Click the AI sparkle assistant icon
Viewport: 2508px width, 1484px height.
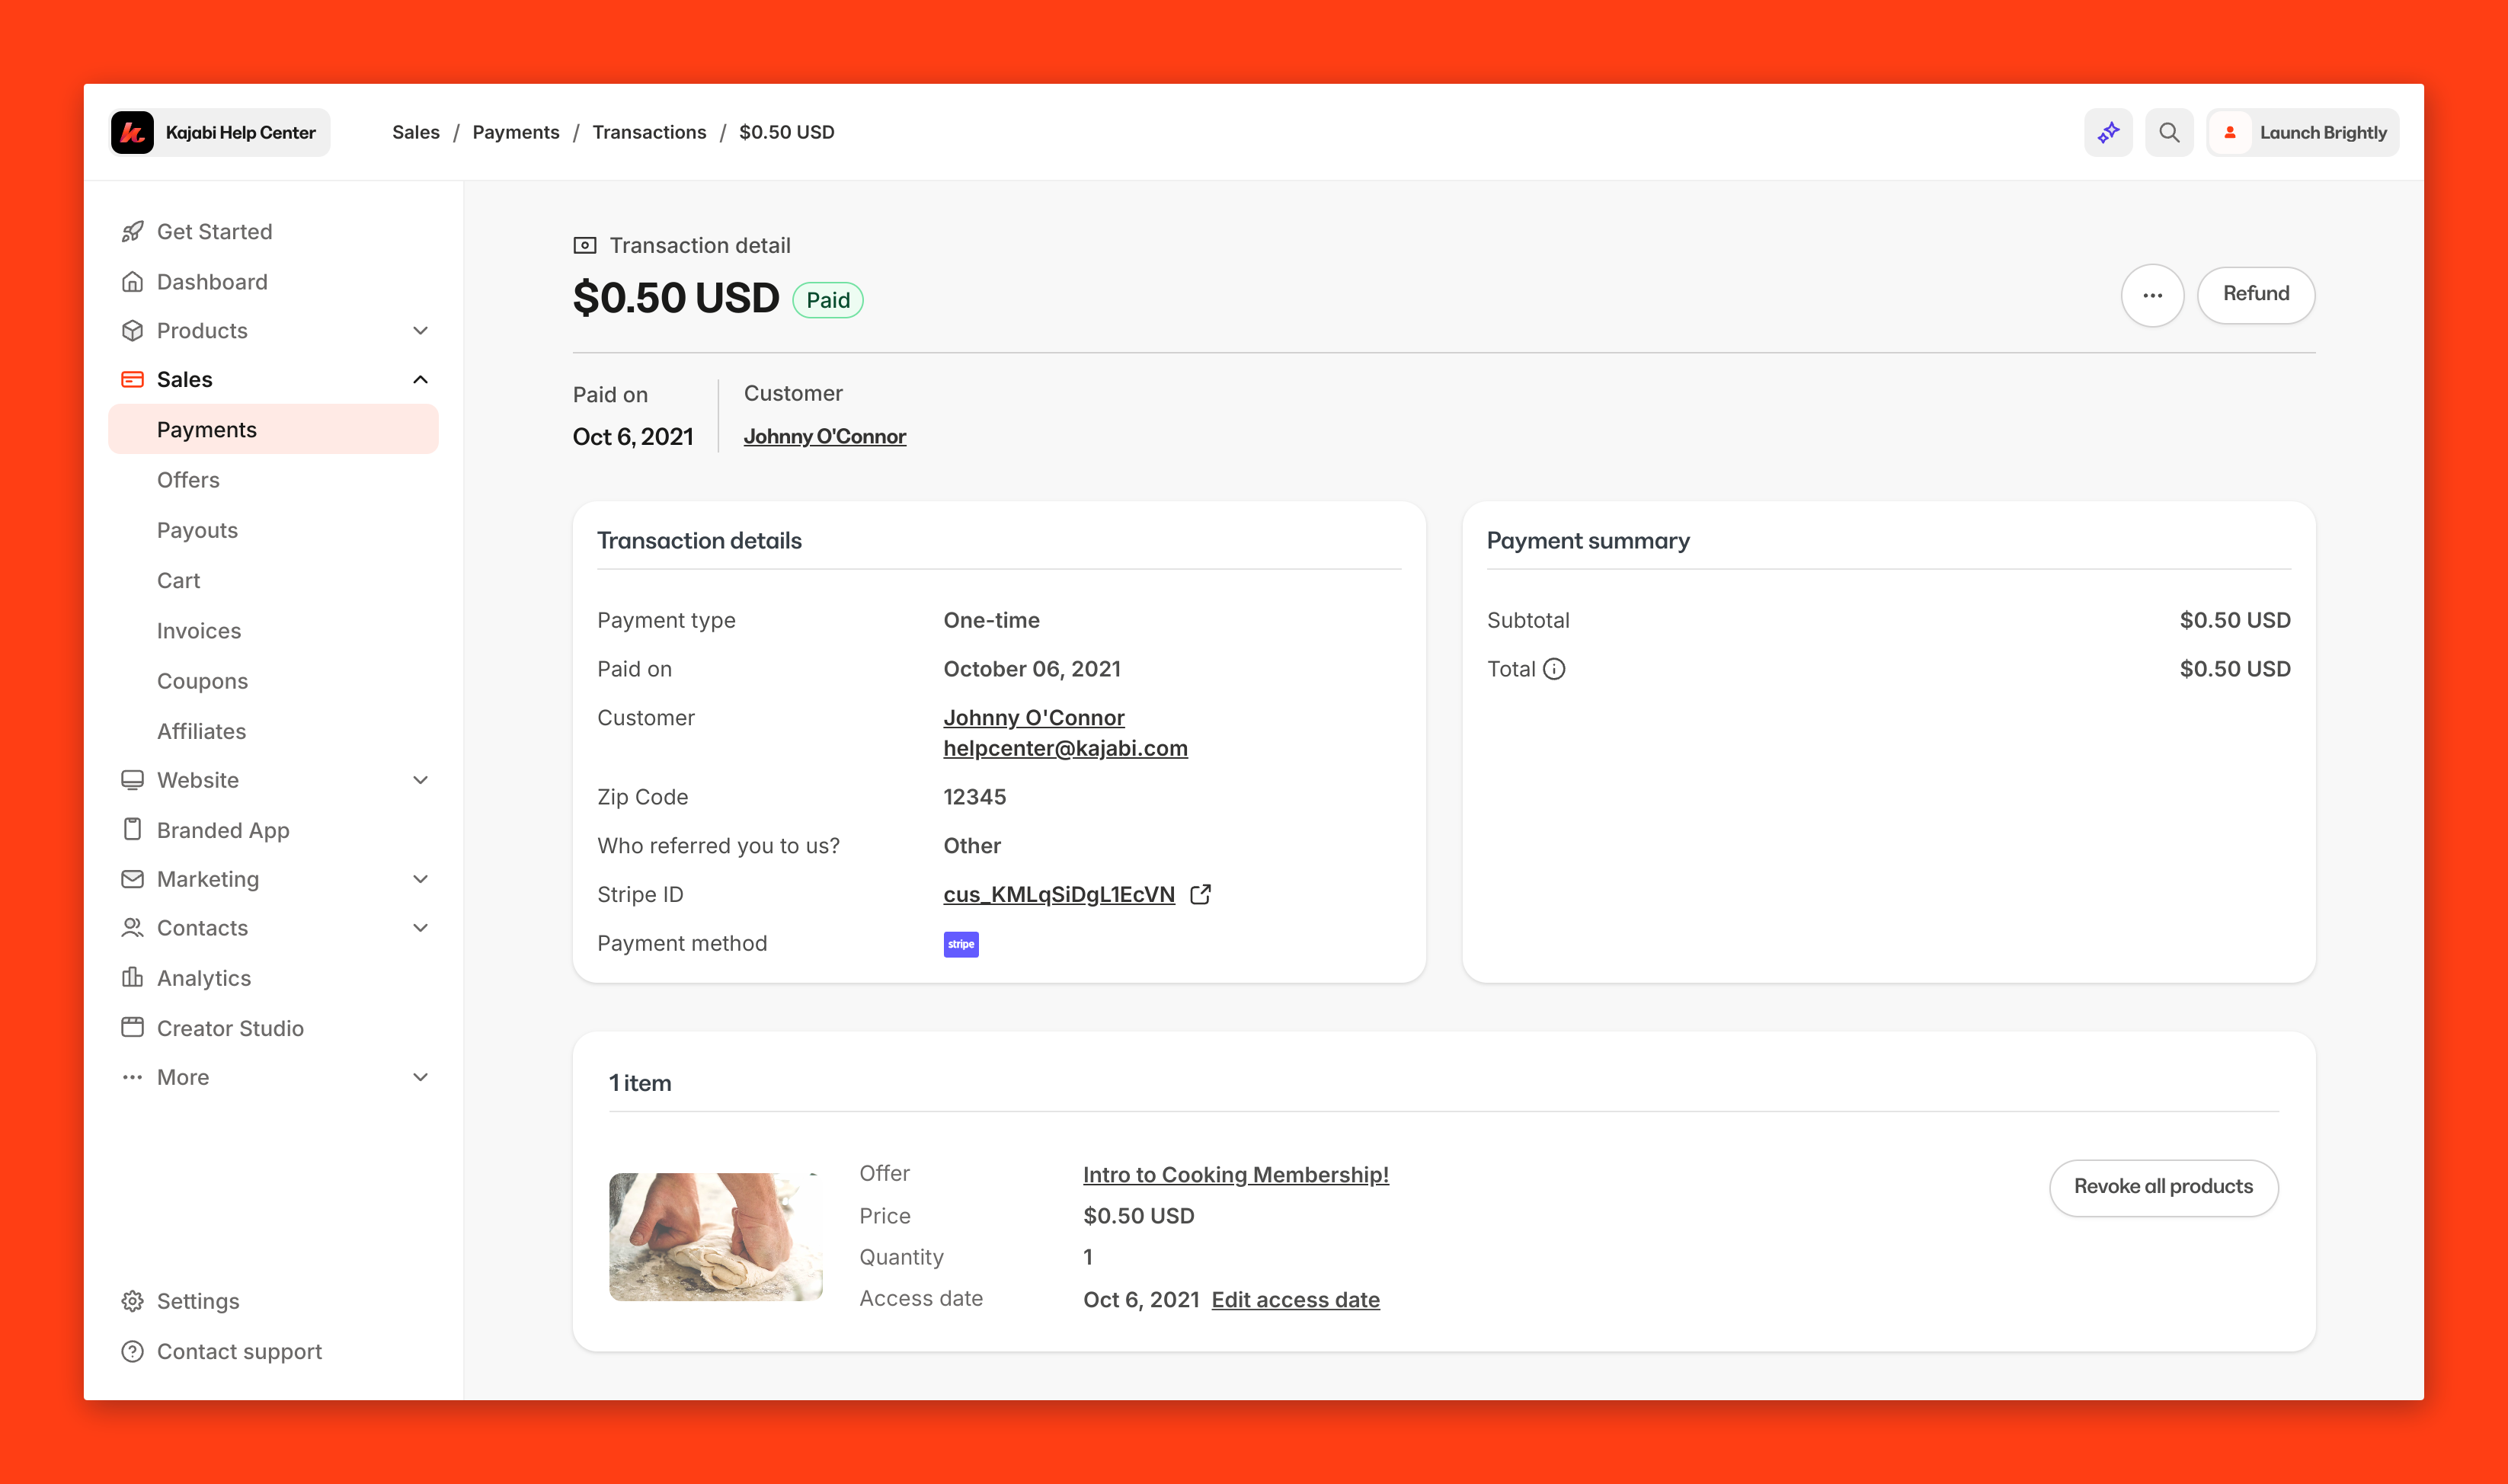coord(2108,132)
